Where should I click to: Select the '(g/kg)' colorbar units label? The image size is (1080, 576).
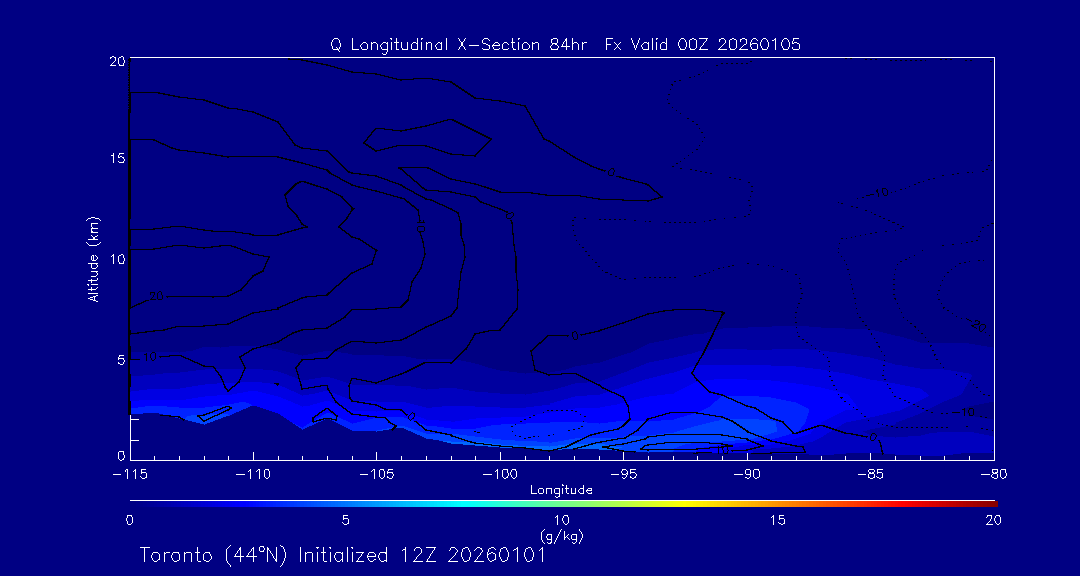[561, 535]
